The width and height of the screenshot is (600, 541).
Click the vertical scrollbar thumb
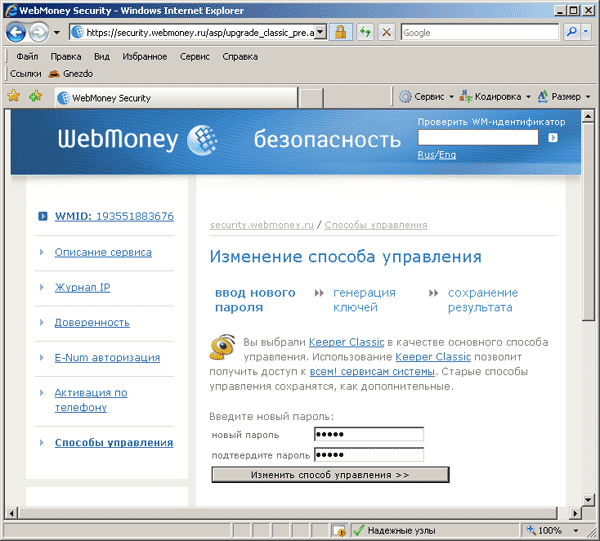(588, 222)
